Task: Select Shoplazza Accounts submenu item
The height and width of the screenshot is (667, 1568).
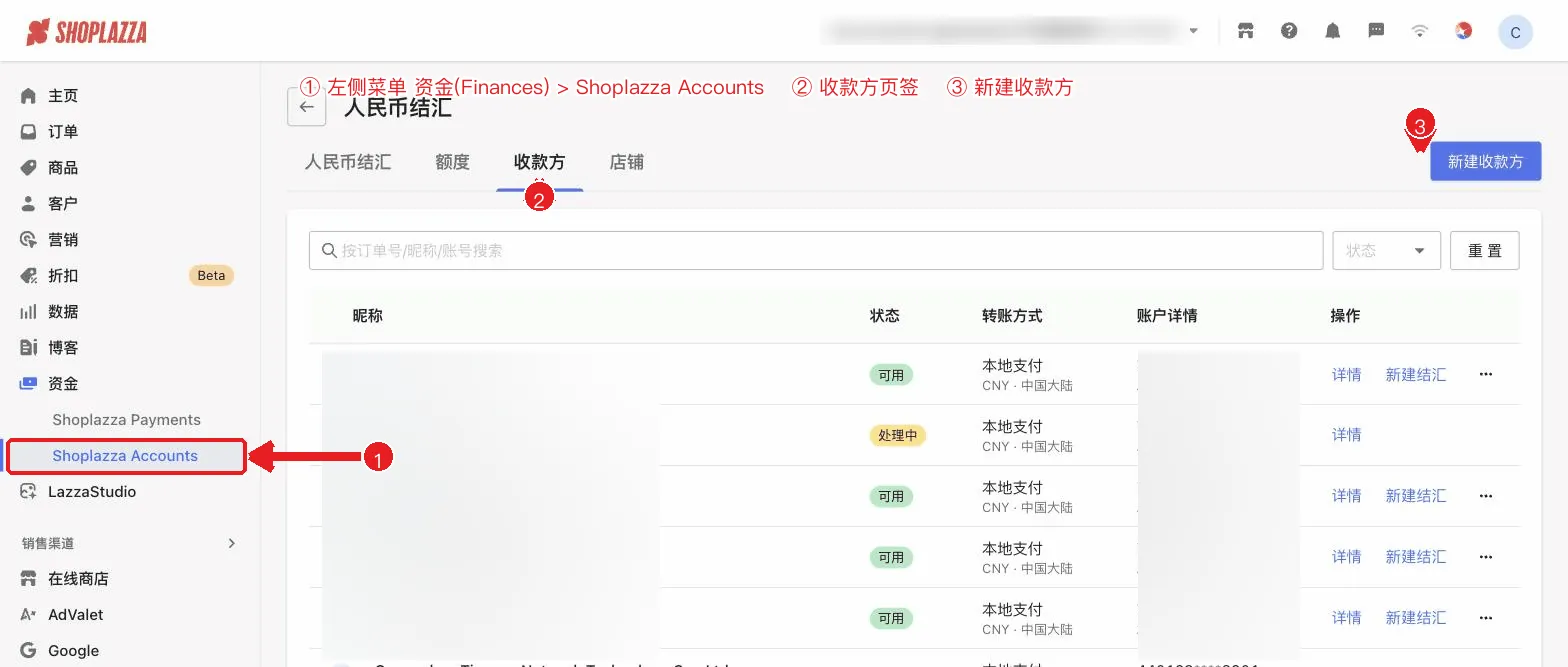Action: (125, 456)
